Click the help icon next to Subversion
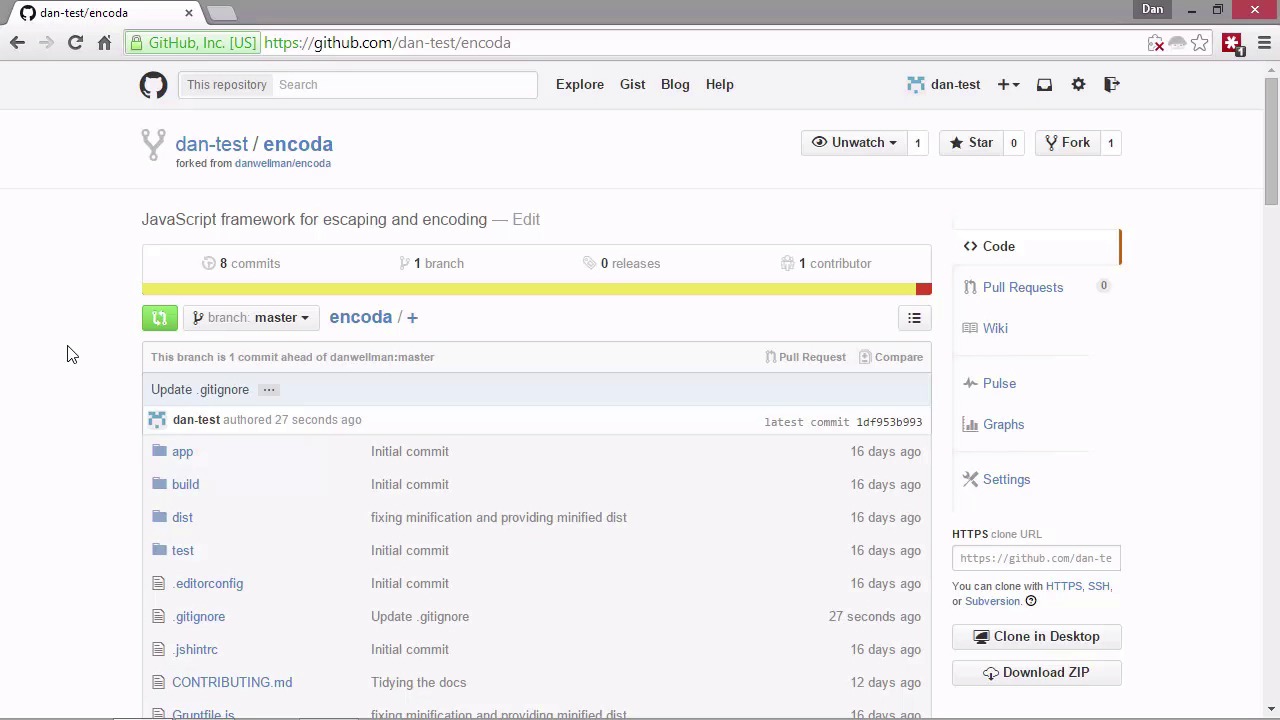This screenshot has height=720, width=1280. 1031,601
